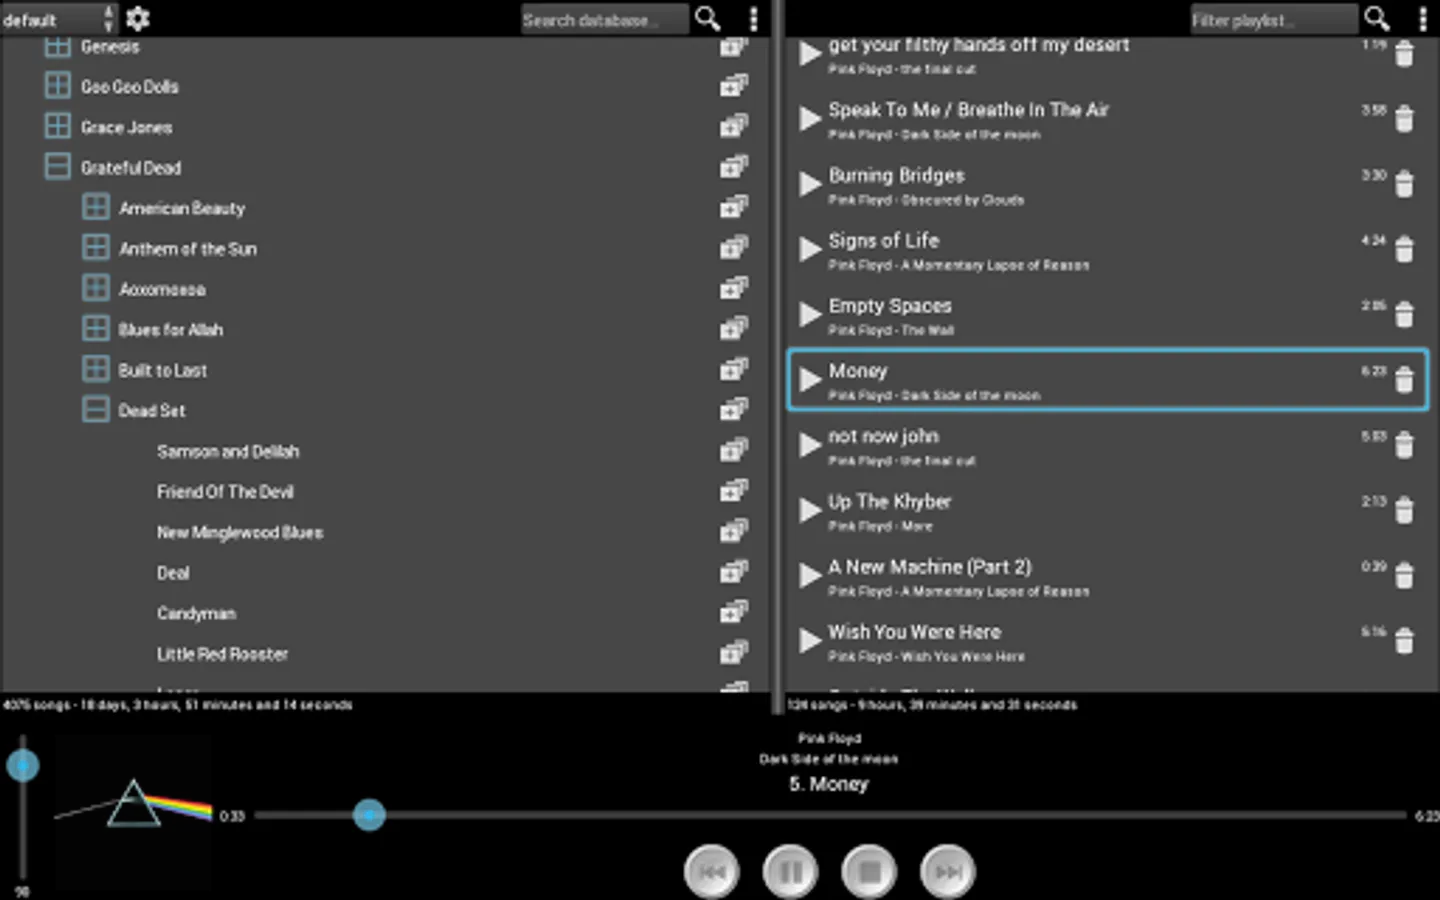Delete Speak To Me / Breathe from playlist

(1405, 119)
